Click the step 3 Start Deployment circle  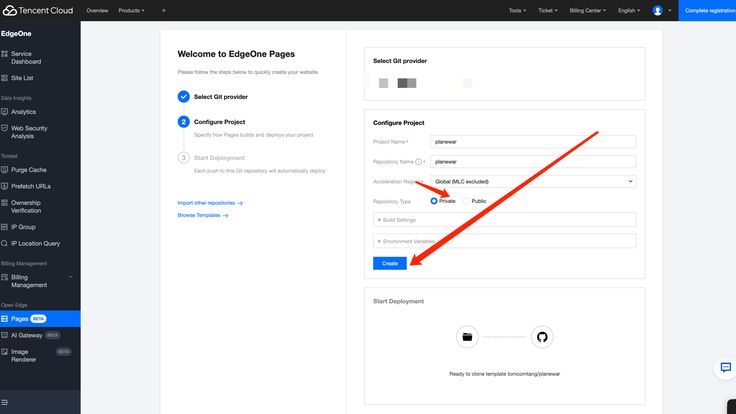[184, 158]
